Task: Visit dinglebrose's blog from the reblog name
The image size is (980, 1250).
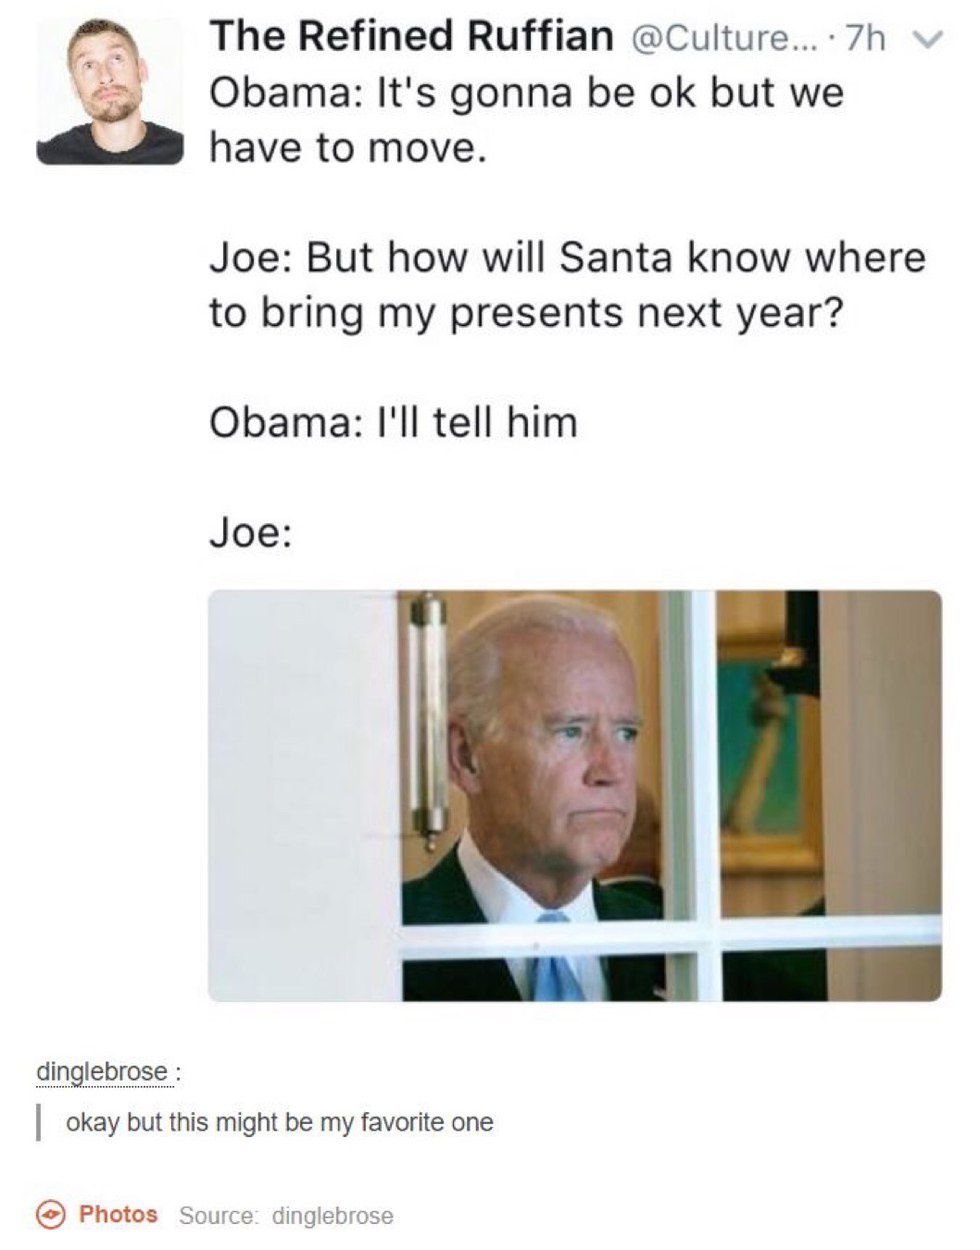Action: pyautogui.click(x=102, y=1071)
